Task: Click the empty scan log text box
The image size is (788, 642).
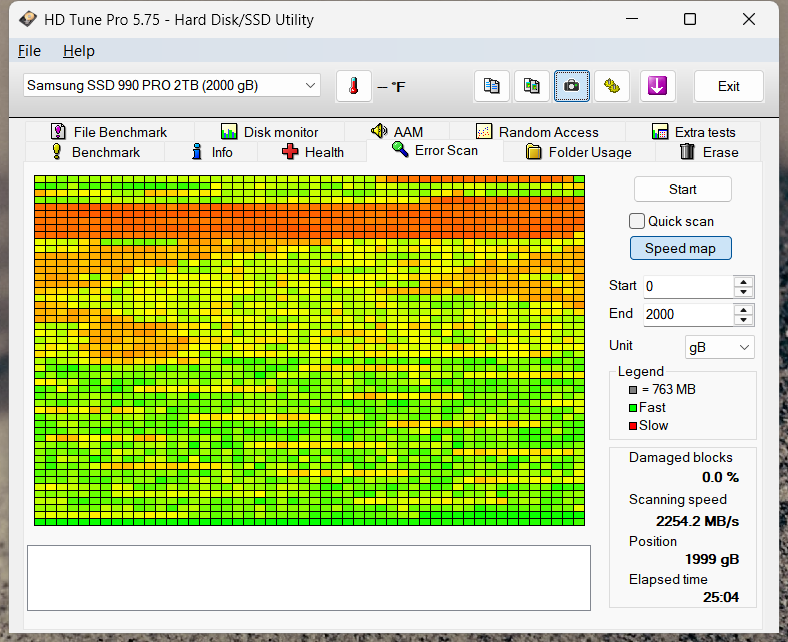Action: (x=309, y=578)
